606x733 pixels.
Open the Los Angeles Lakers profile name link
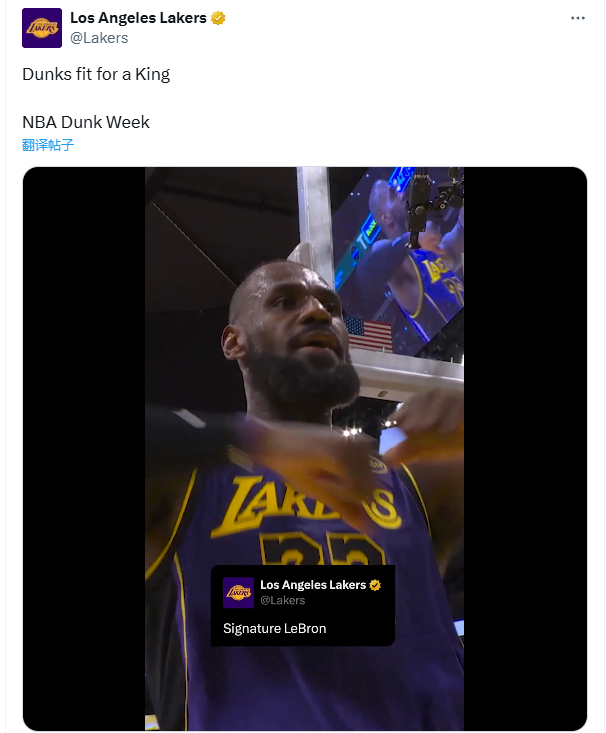[138, 18]
